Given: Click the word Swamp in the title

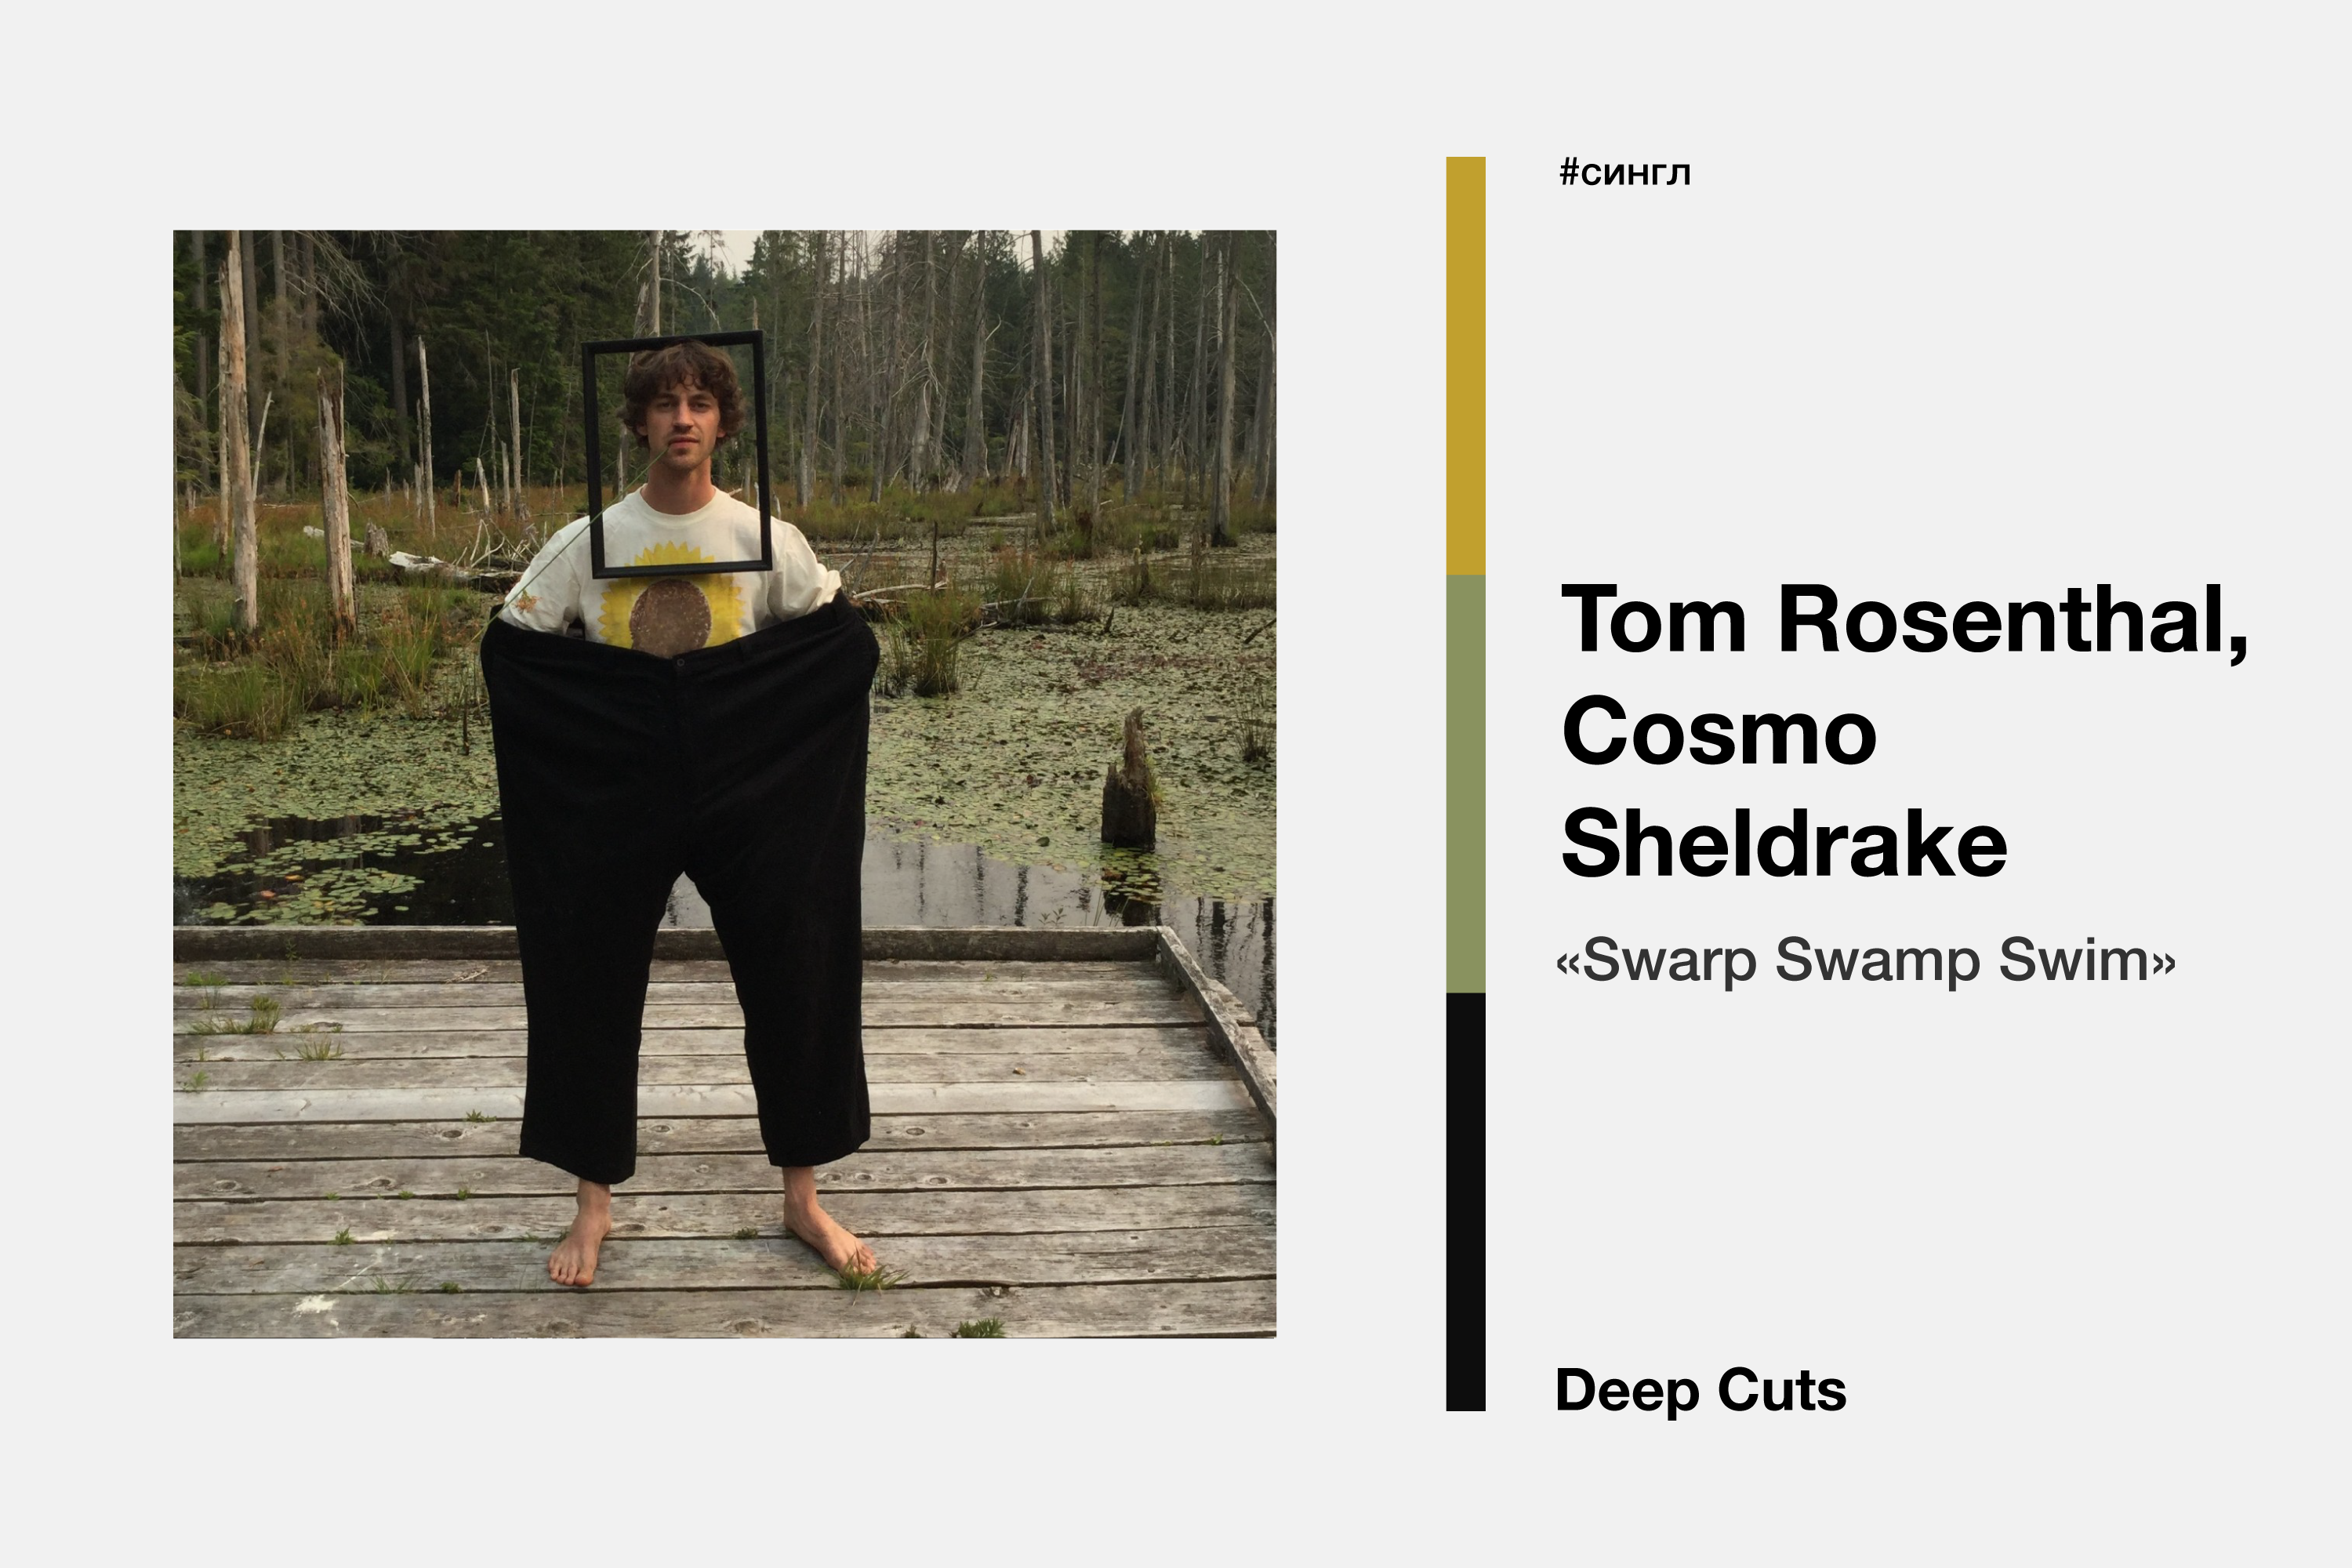Looking at the screenshot, I should [x=1877, y=962].
